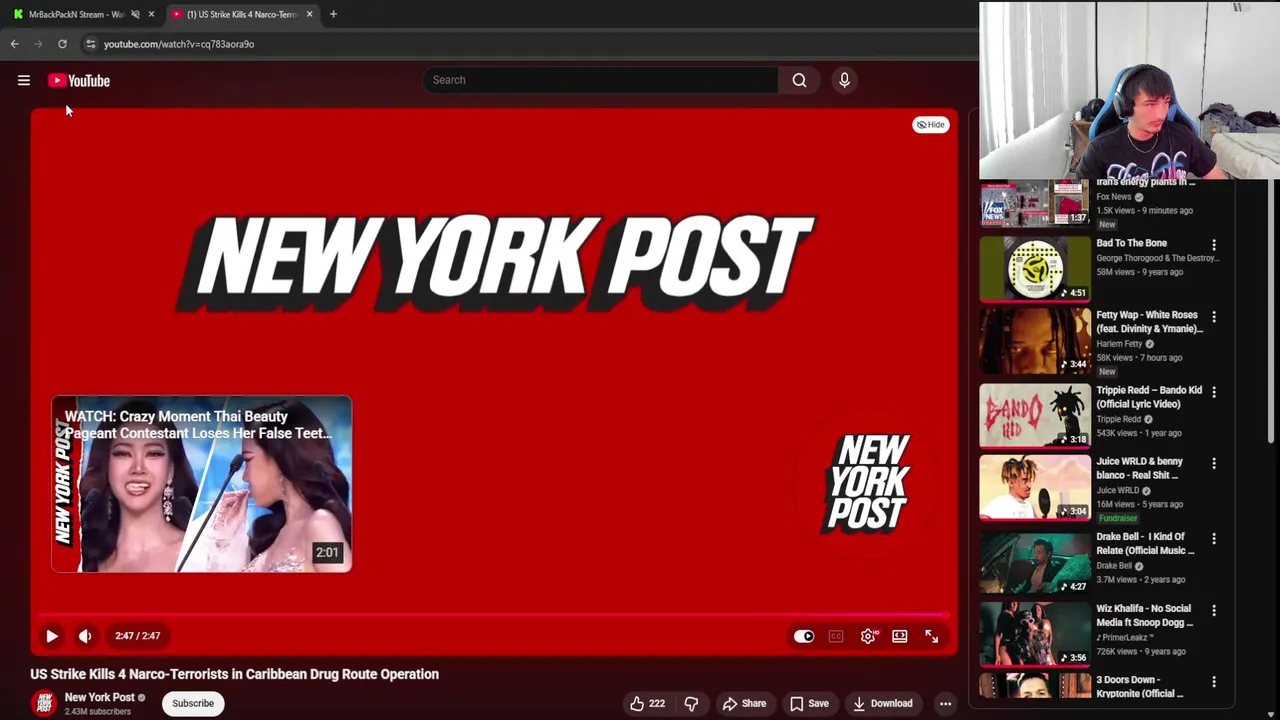Screen dimensions: 1280x720
Task: Open Drake Bell I Kind Of Relate thumbnail
Action: (x=1035, y=562)
